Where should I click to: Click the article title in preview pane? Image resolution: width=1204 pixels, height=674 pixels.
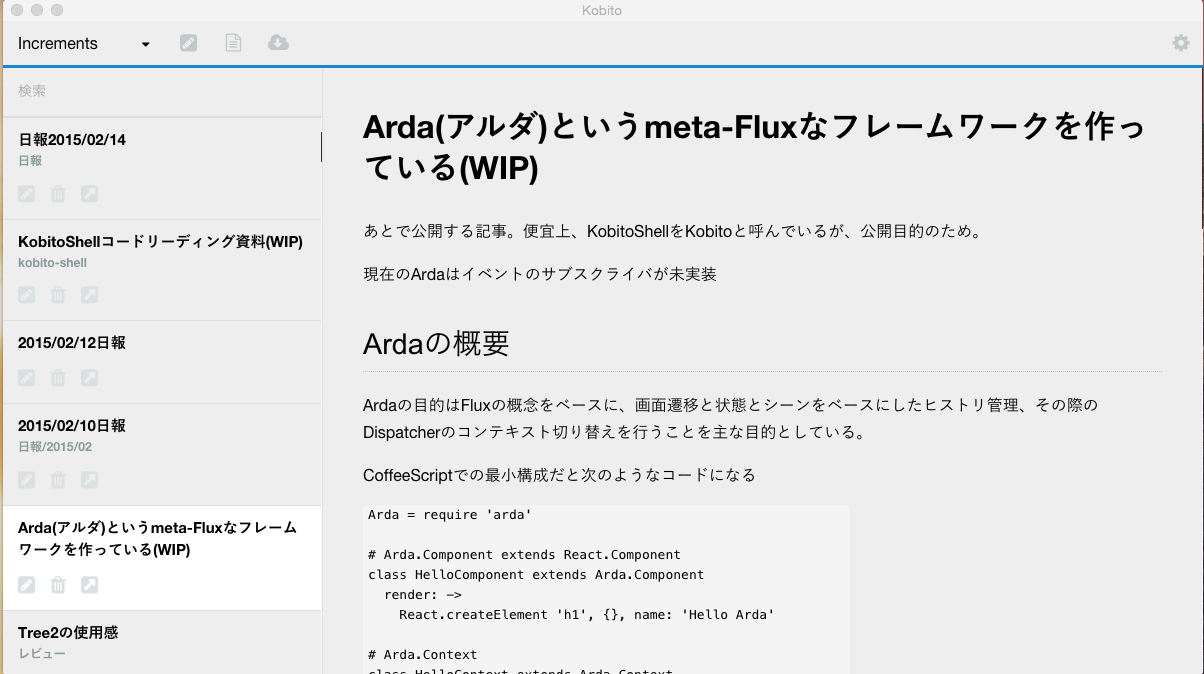tap(755, 148)
